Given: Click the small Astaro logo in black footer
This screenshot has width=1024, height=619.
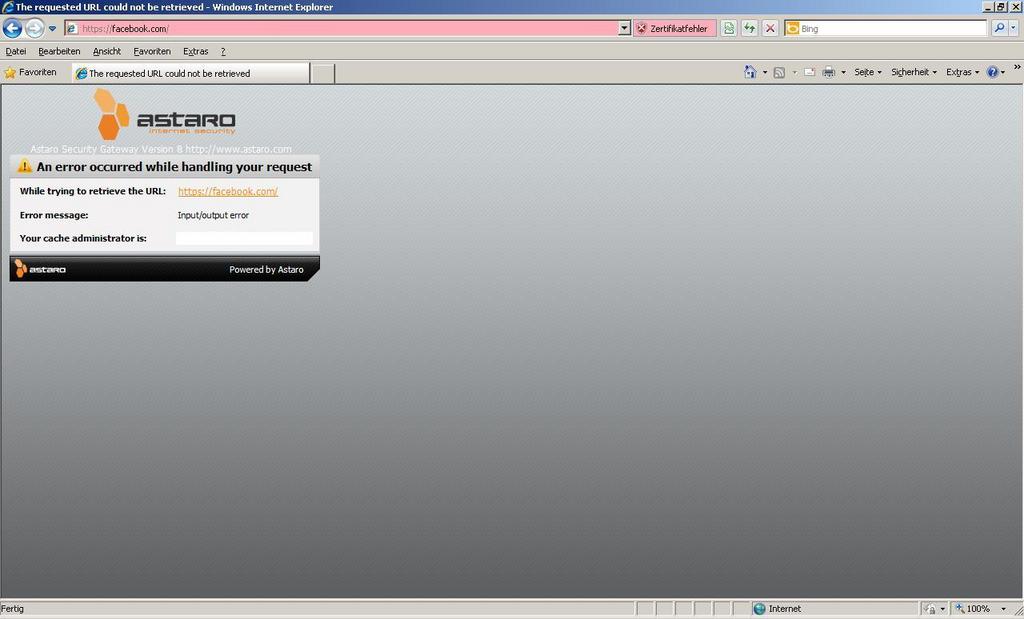Looking at the screenshot, I should 40,269.
